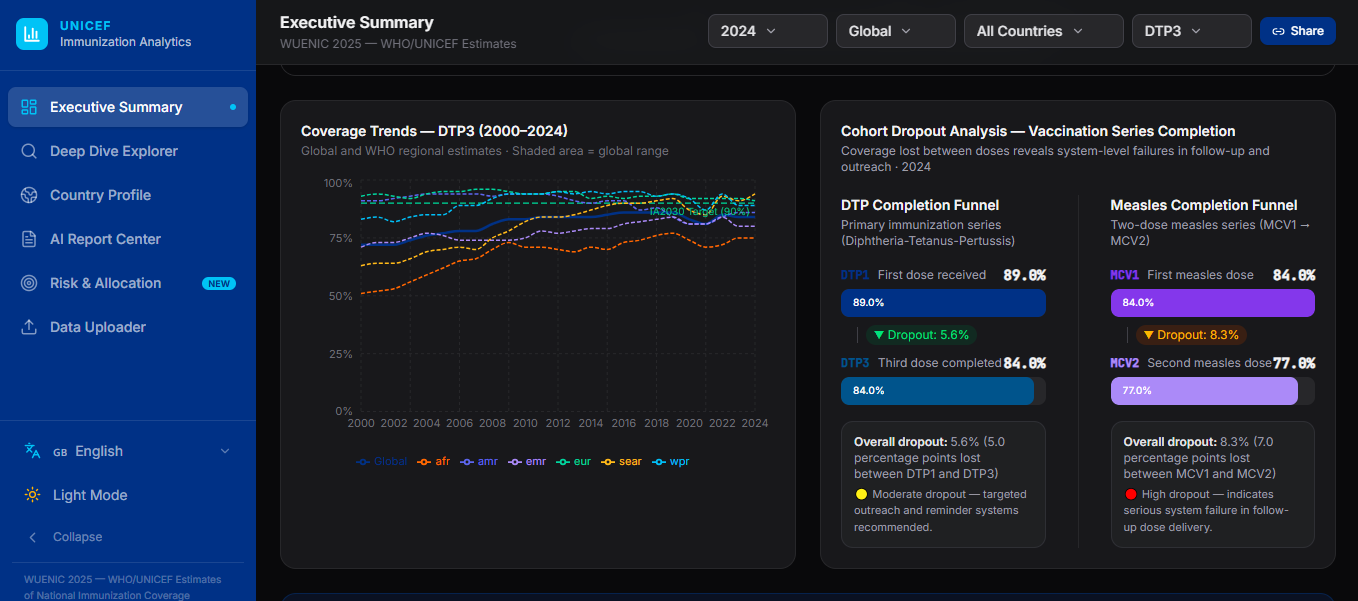The height and width of the screenshot is (601, 1358).
Task: Click the DTP3 84.0% coverage bar
Action: point(937,391)
